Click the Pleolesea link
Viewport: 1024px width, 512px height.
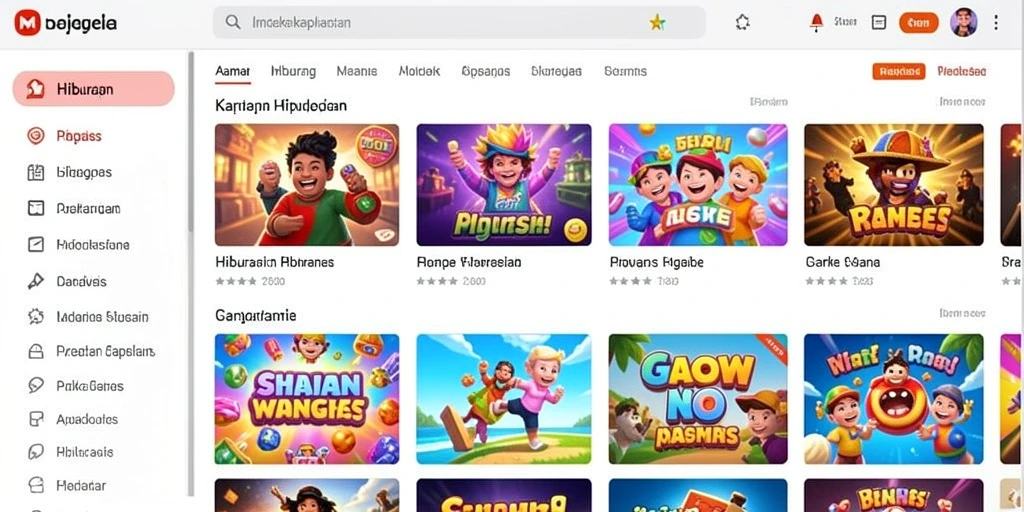(961, 71)
